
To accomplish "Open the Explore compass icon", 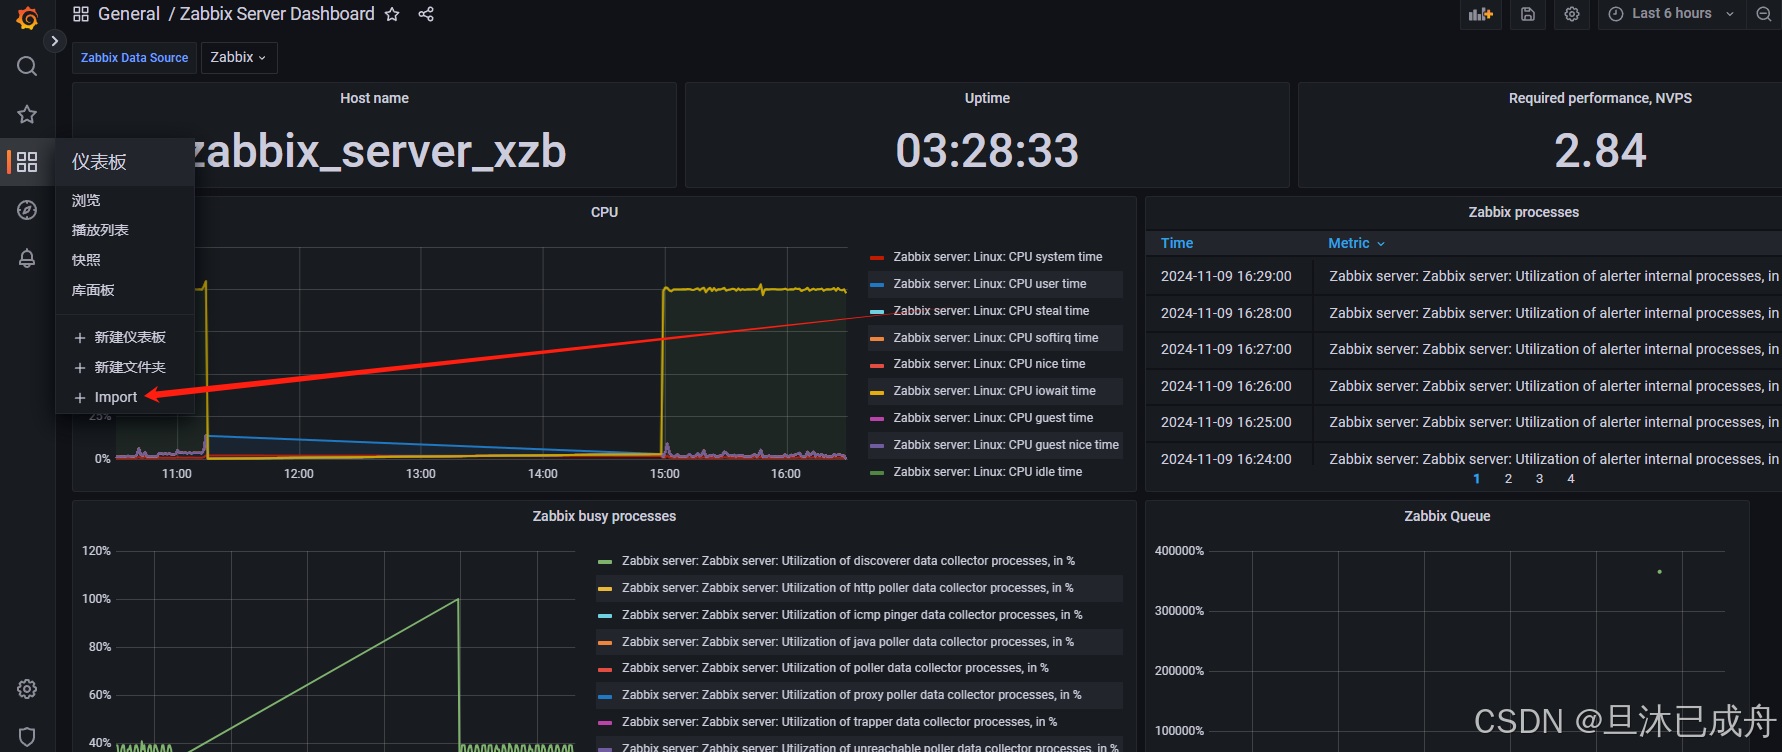I will [27, 210].
